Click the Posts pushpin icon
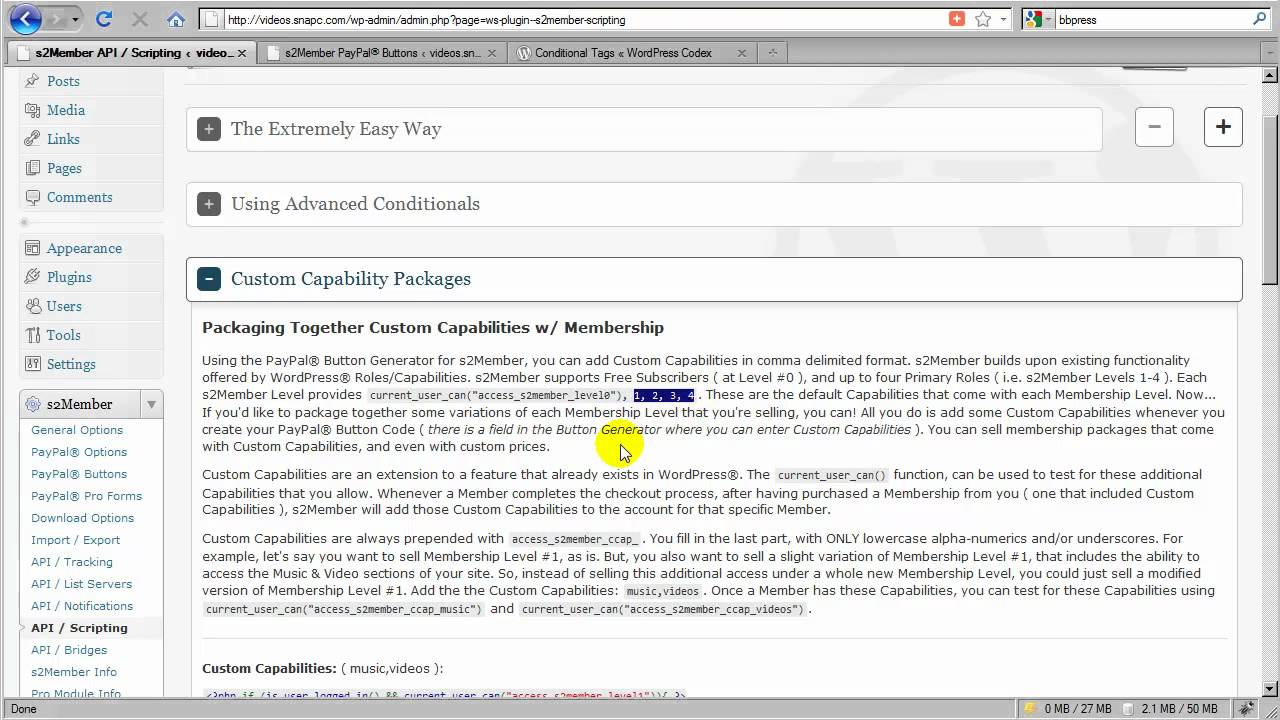This screenshot has height=720, width=1280. (33, 80)
